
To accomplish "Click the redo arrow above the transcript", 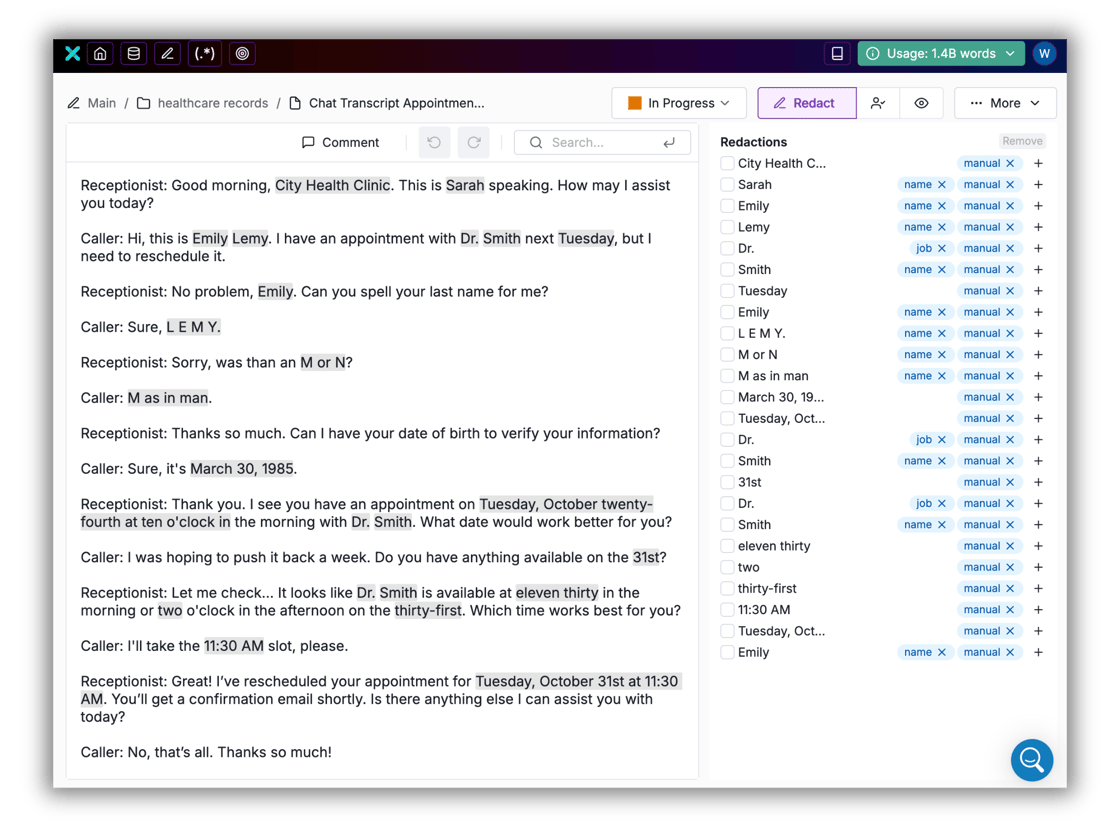I will tap(473, 142).
